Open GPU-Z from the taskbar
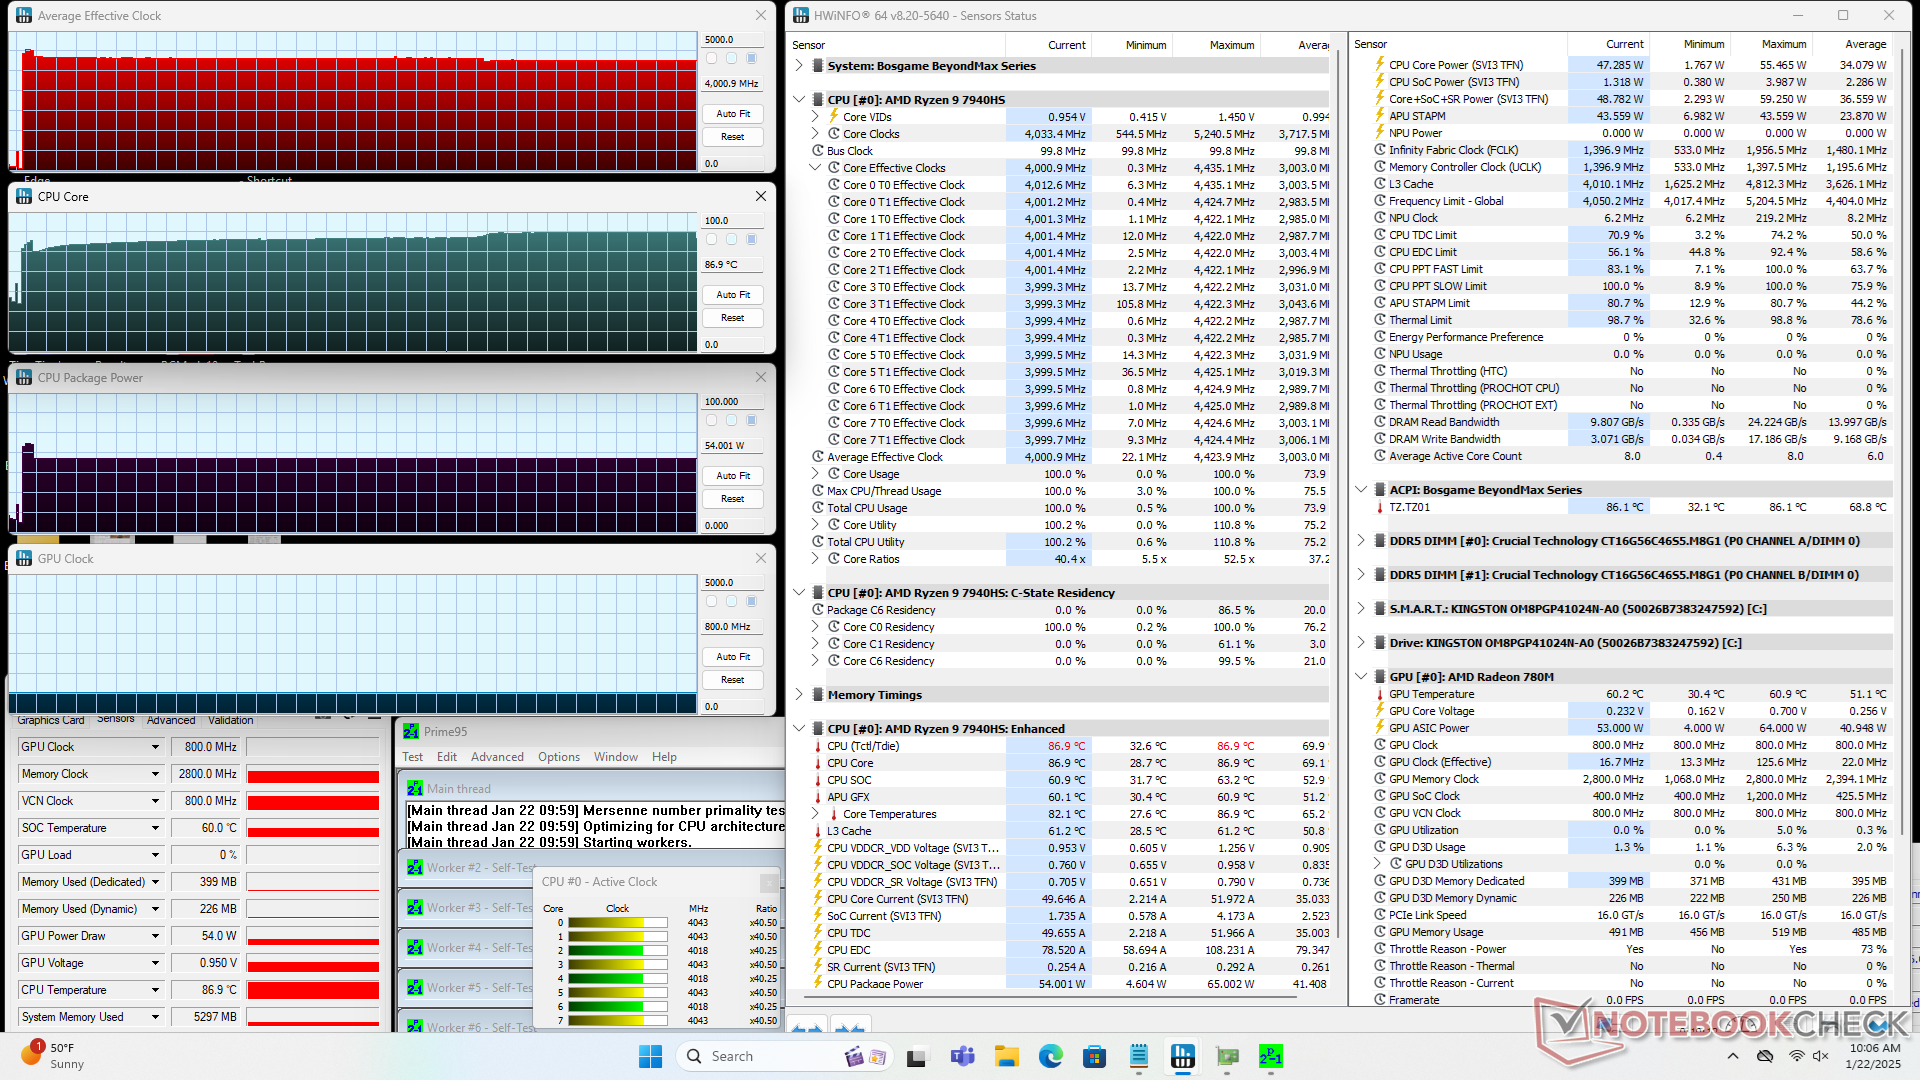 tap(1227, 1056)
